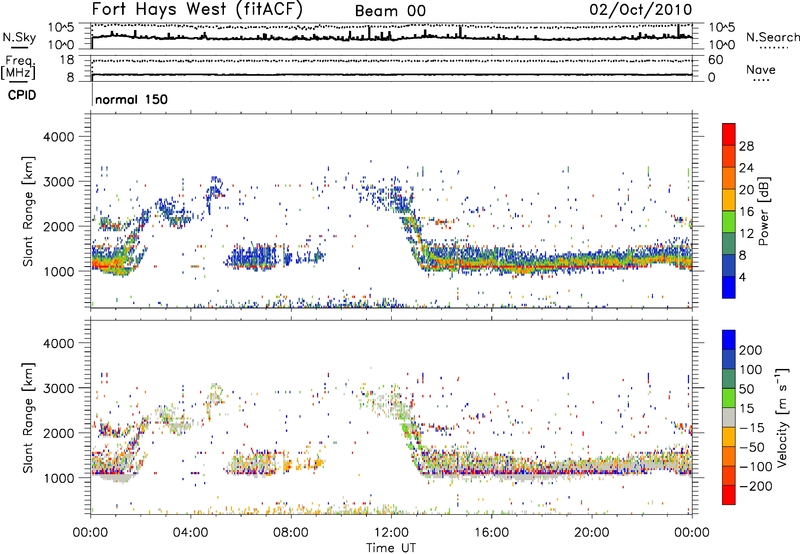The width and height of the screenshot is (800, 554).
Task: Click the bright blue bottom Power color segment
Action: pyautogui.click(x=729, y=287)
